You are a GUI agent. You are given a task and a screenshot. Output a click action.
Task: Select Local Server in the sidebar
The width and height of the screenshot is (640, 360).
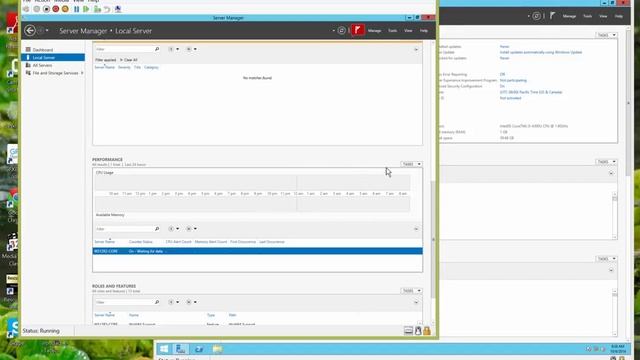pyautogui.click(x=53, y=58)
